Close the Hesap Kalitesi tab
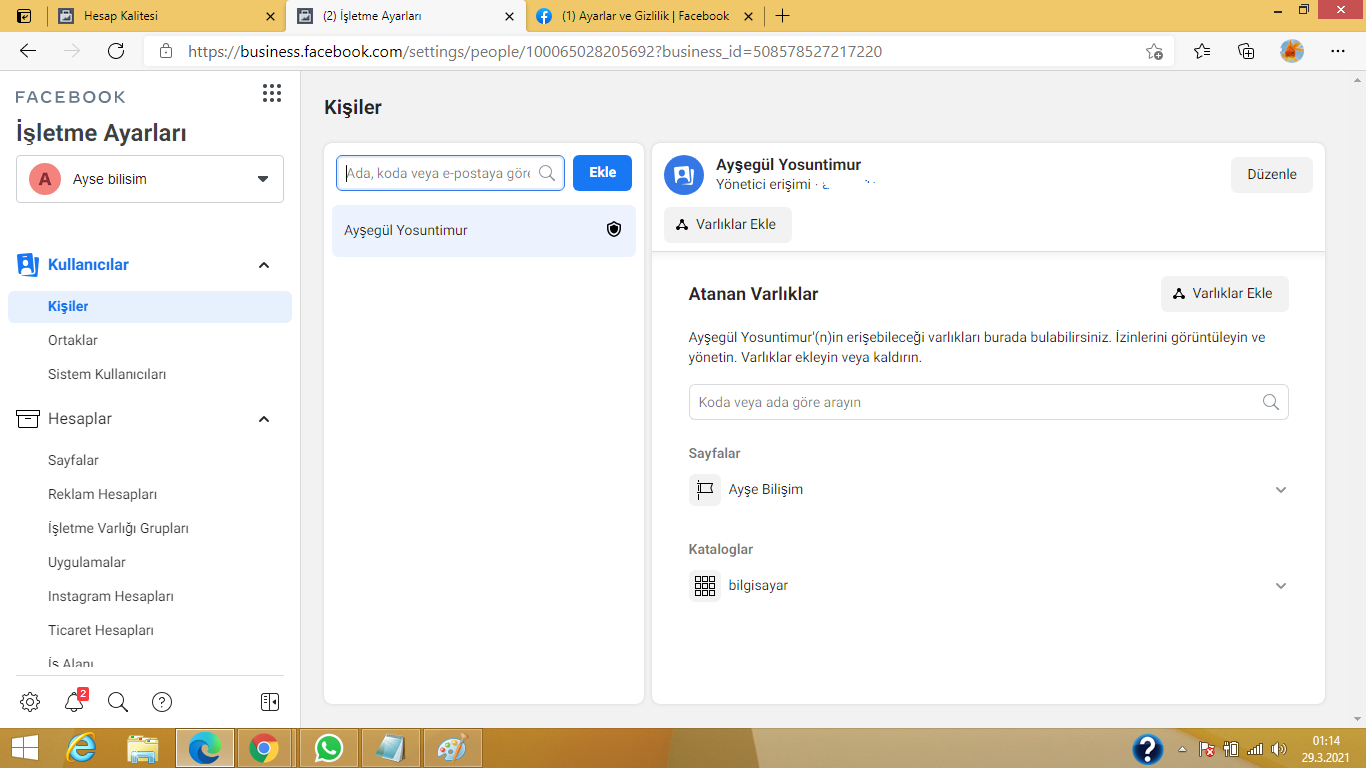The image size is (1366, 768). point(270,16)
